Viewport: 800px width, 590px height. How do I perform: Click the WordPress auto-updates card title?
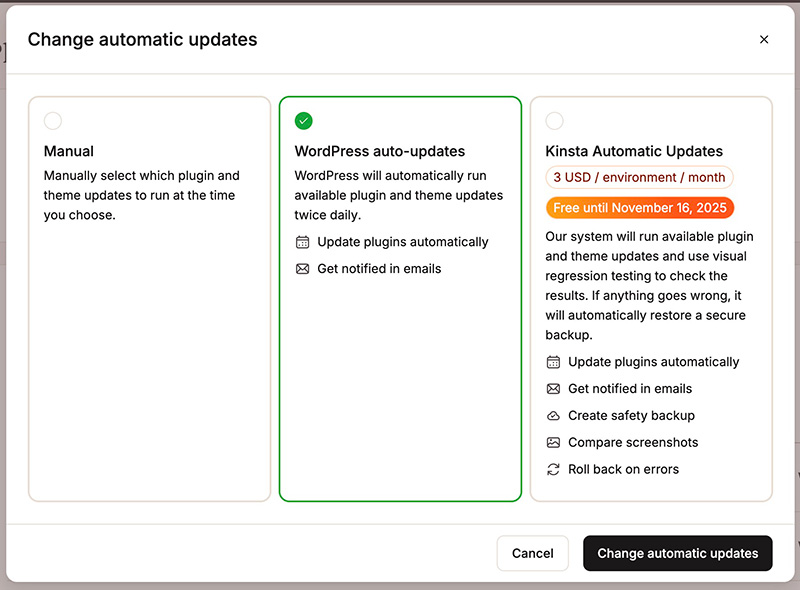point(380,151)
